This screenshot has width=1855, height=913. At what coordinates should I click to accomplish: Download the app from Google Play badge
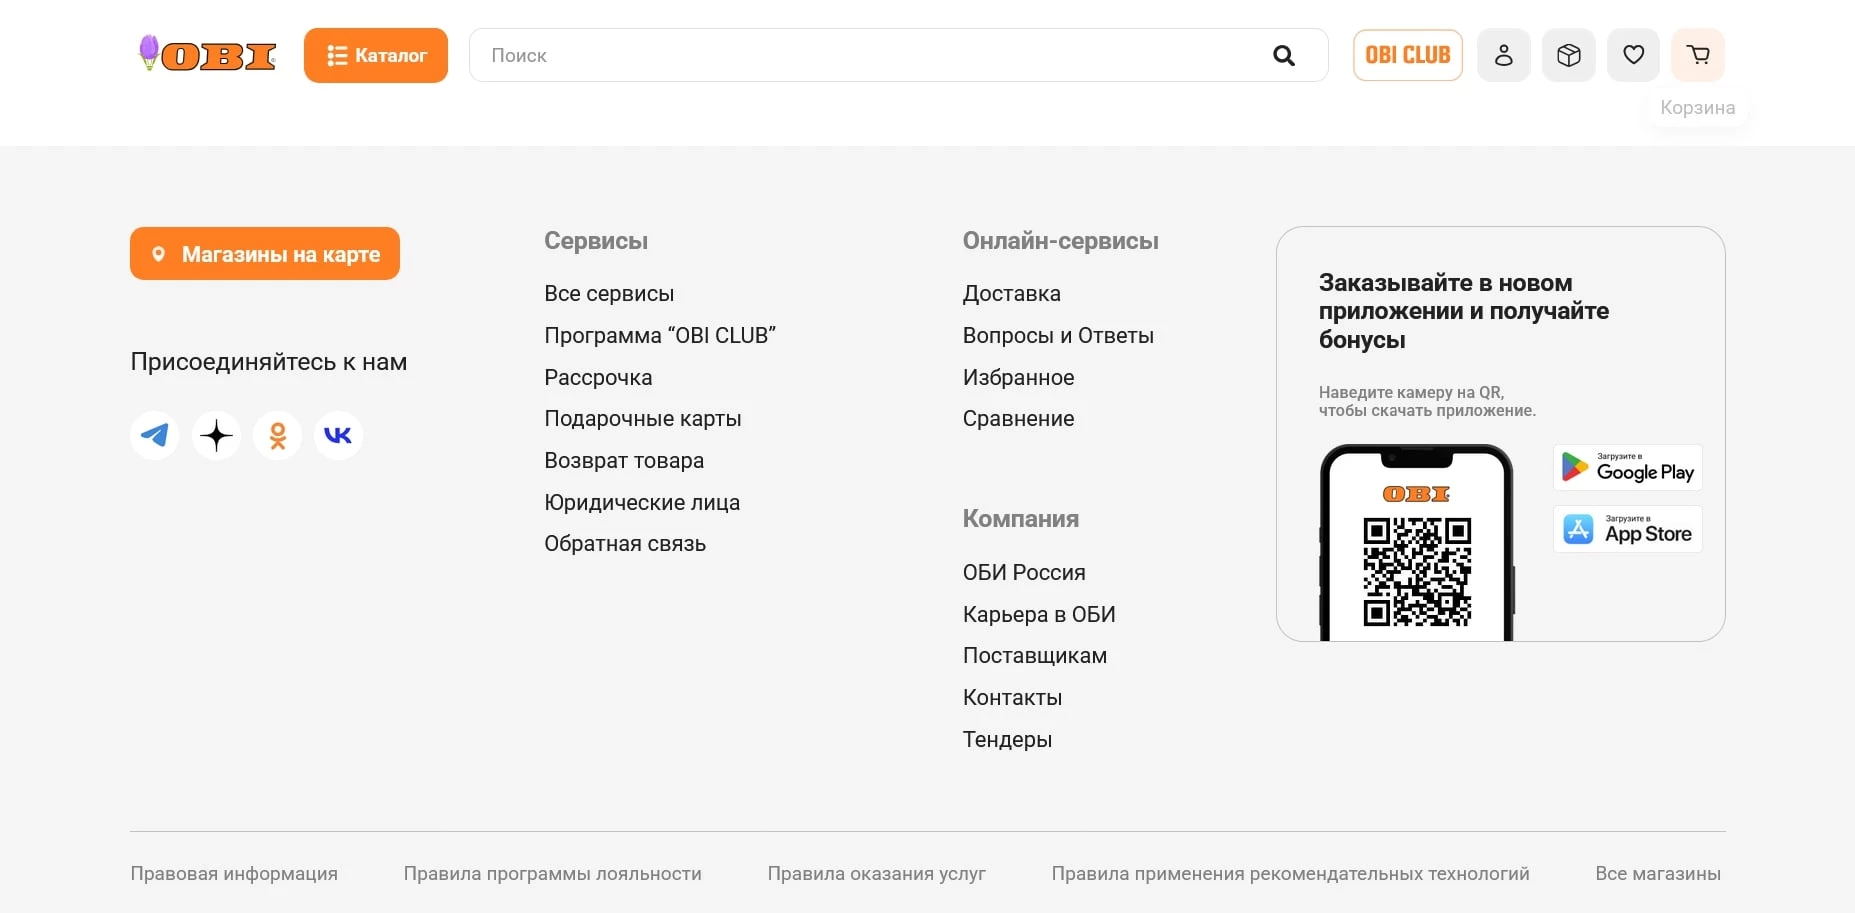pyautogui.click(x=1627, y=467)
